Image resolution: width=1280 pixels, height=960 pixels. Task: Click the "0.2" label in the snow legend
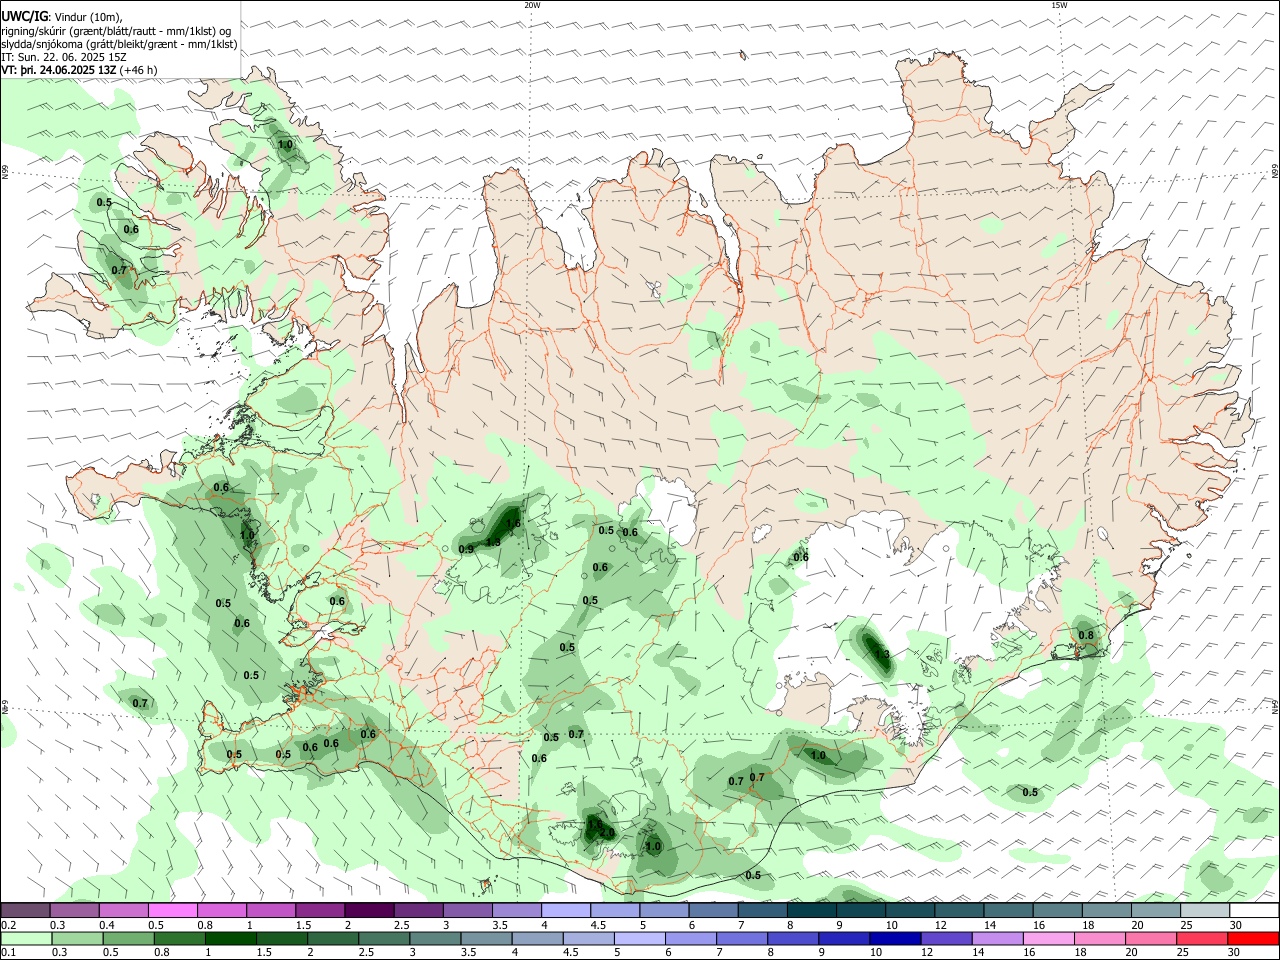click(x=8, y=926)
